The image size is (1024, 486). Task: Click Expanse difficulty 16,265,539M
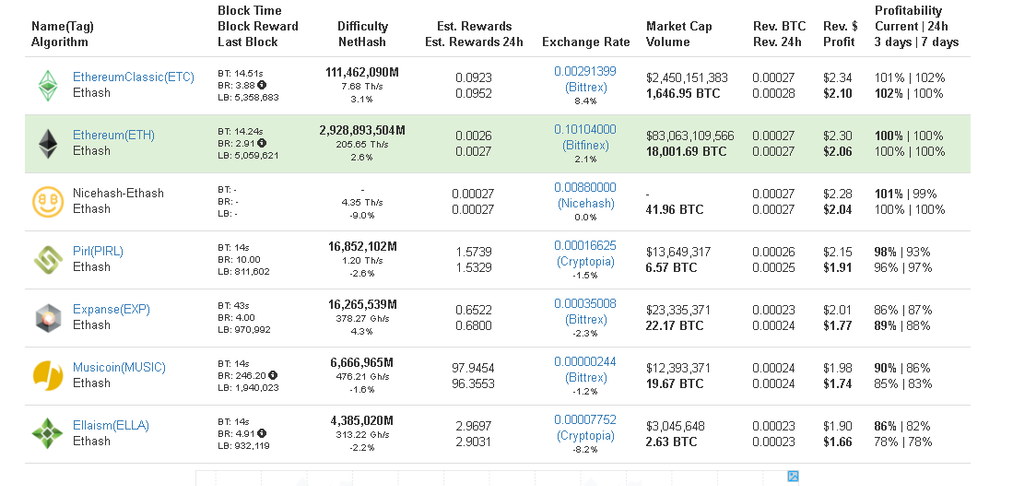pos(362,304)
